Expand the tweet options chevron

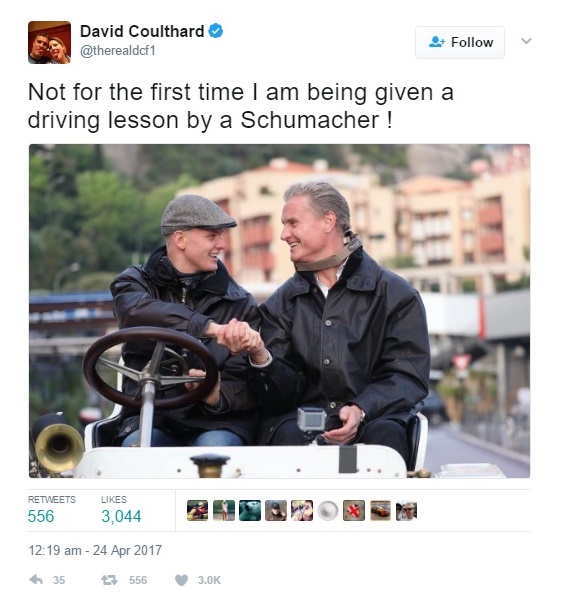(x=526, y=40)
